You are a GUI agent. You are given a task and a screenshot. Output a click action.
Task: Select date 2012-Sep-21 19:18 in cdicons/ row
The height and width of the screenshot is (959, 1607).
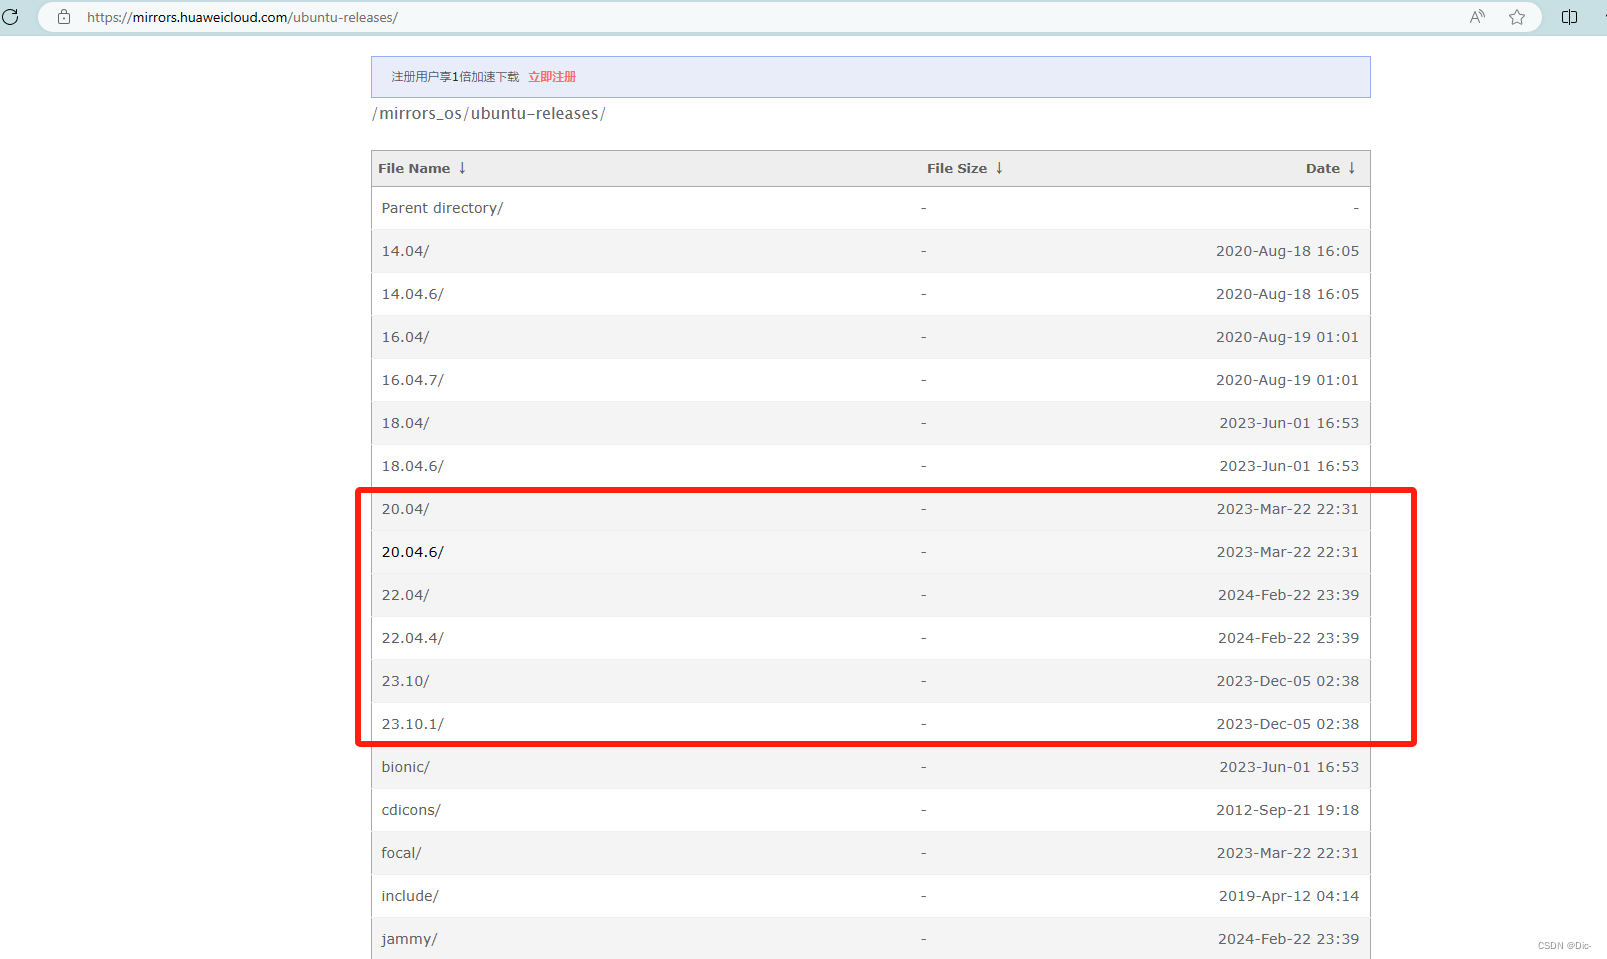pos(1288,810)
